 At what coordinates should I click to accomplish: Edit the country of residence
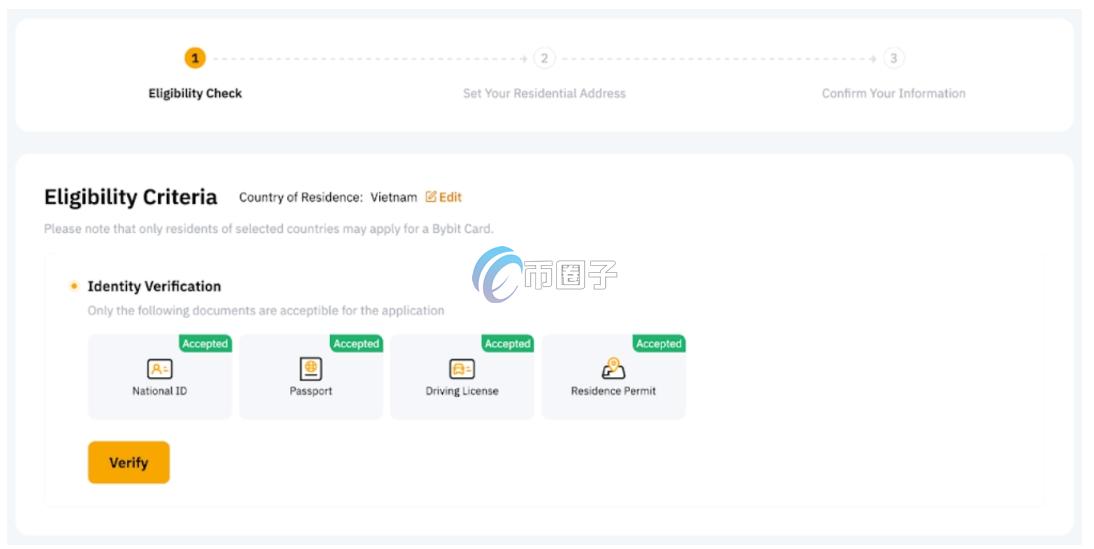[x=444, y=197]
